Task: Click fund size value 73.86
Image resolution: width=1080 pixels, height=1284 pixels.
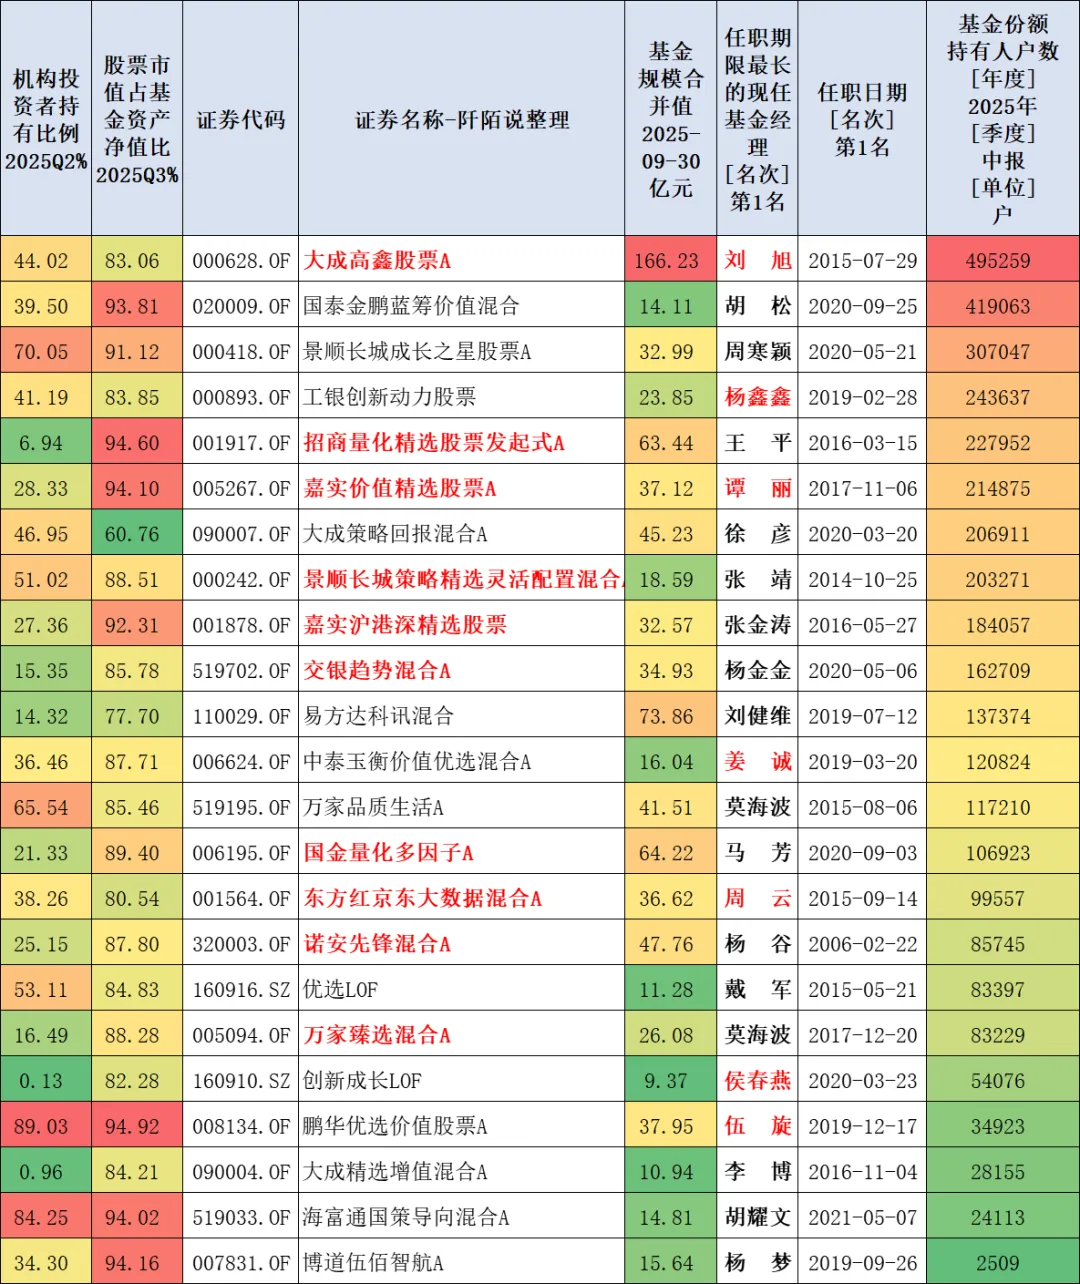Action: tap(667, 716)
